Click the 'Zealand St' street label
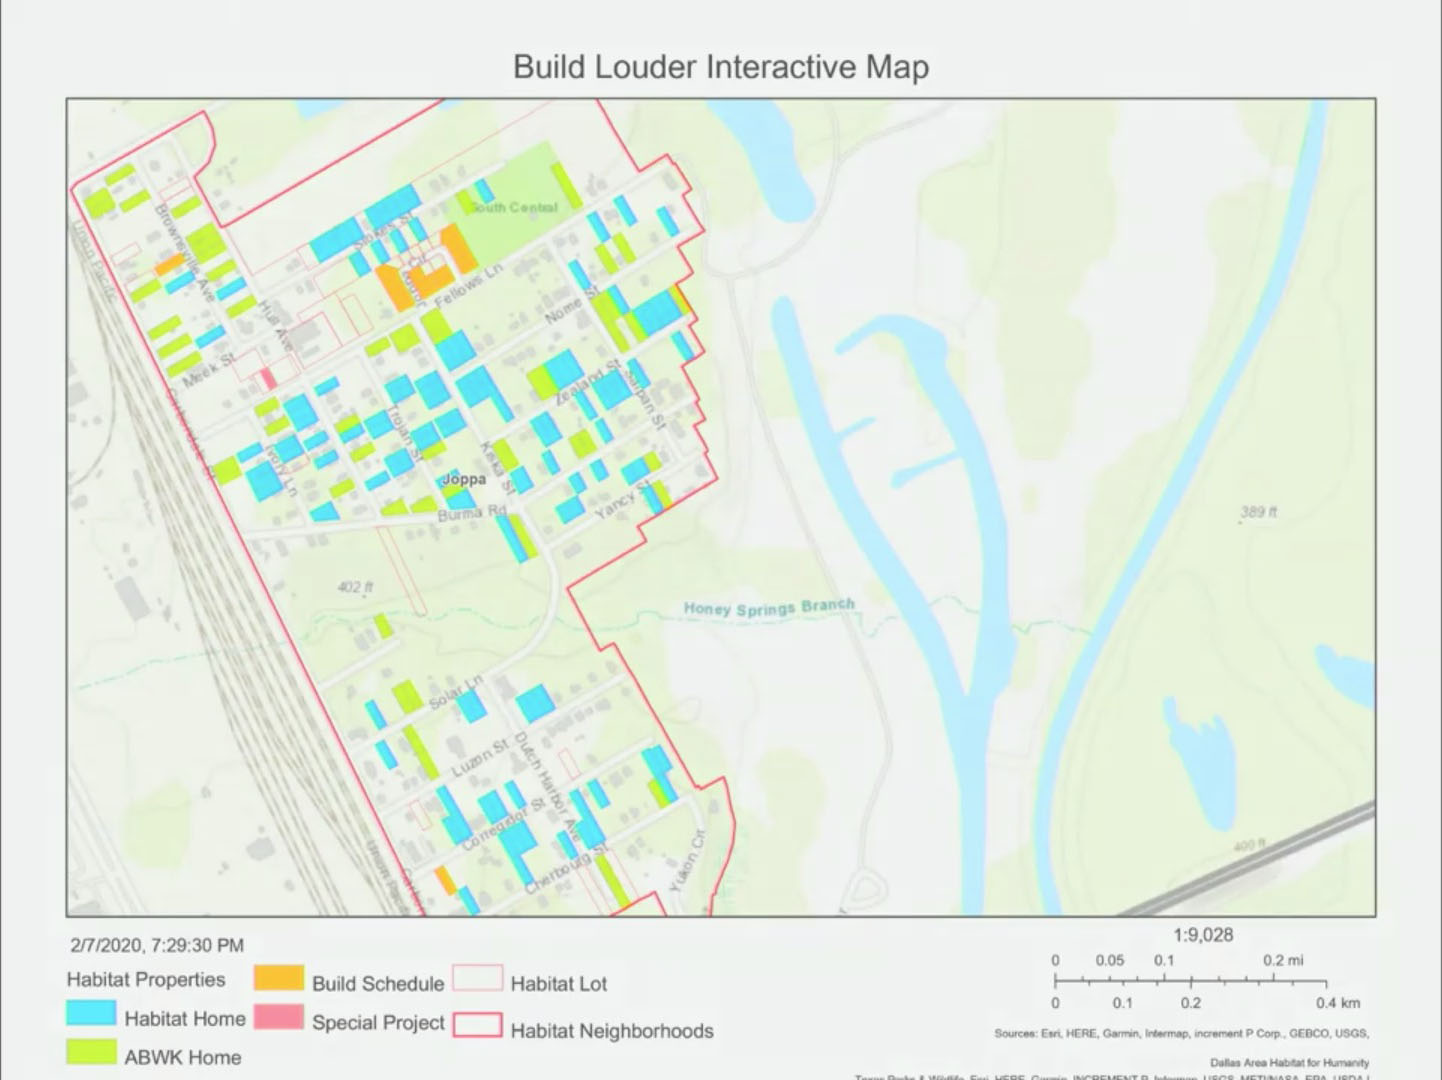 (587, 383)
